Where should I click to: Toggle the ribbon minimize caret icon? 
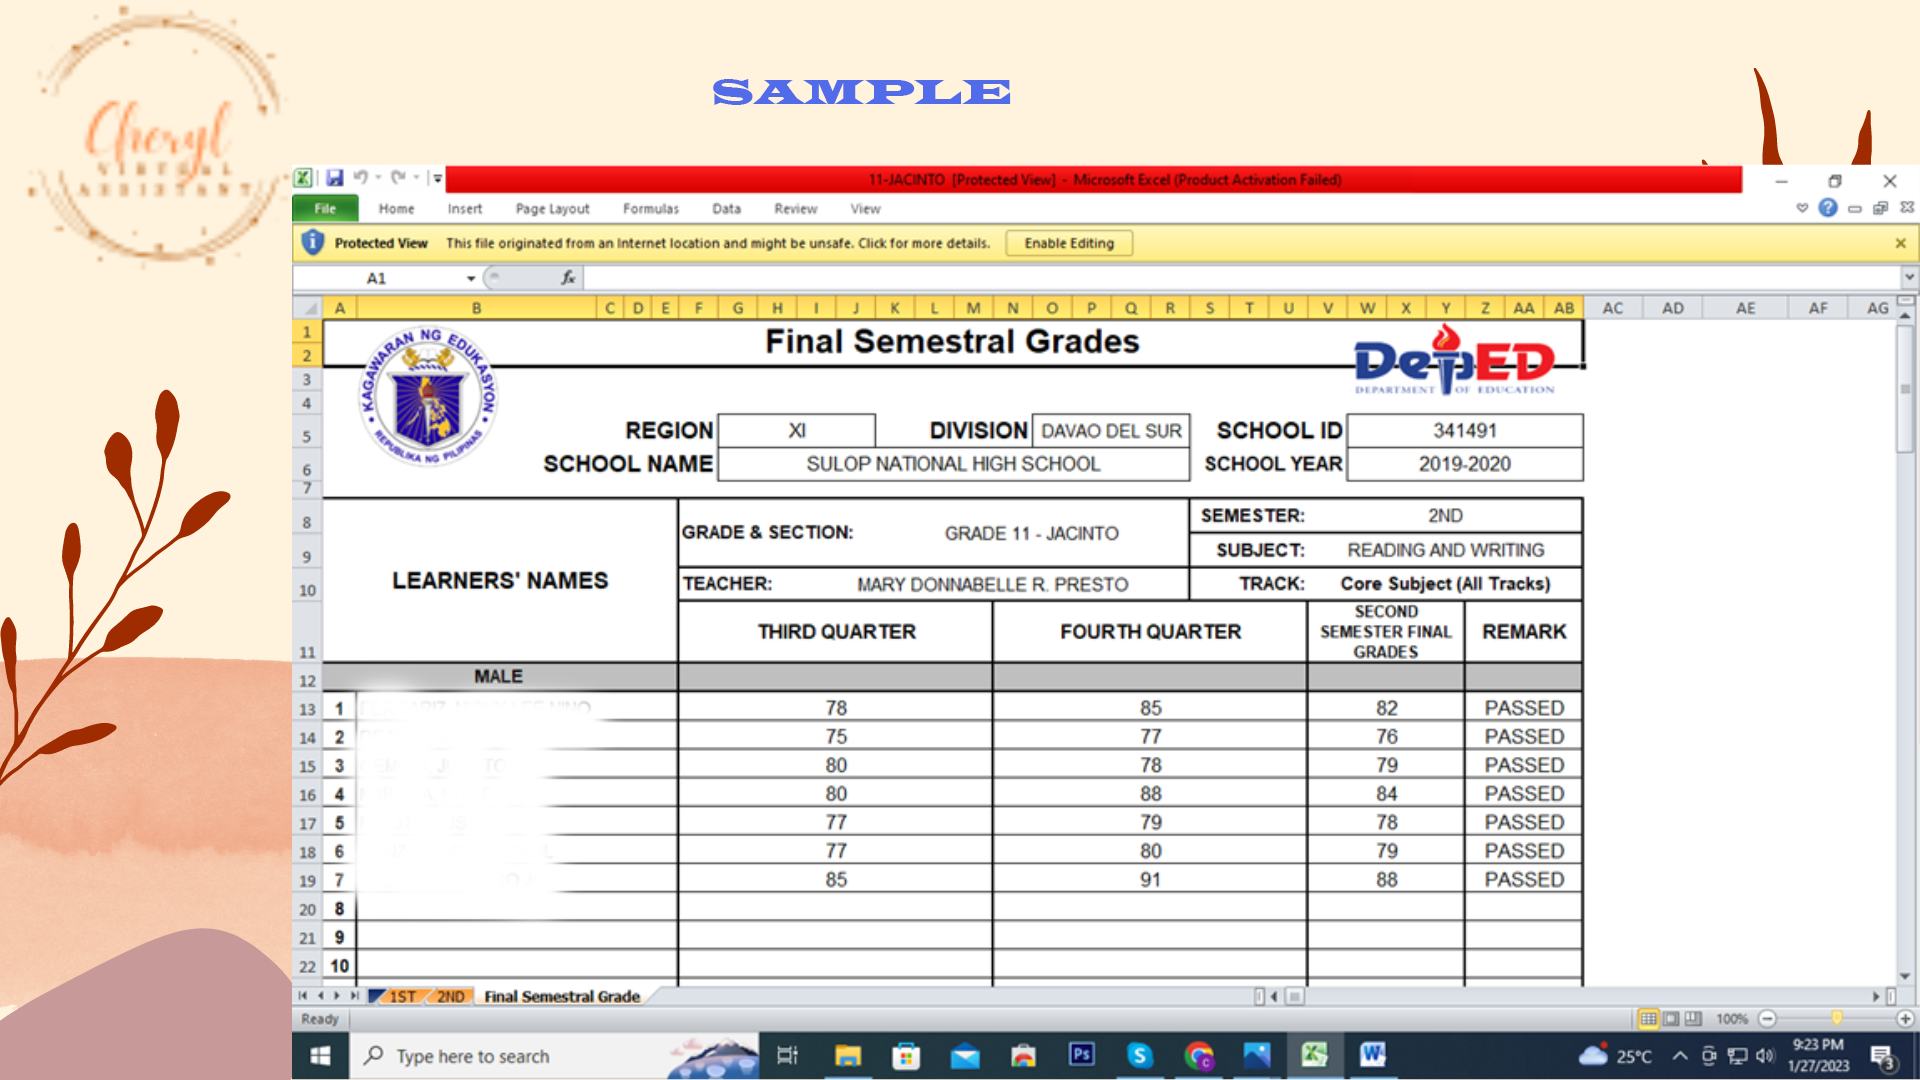(x=1802, y=208)
